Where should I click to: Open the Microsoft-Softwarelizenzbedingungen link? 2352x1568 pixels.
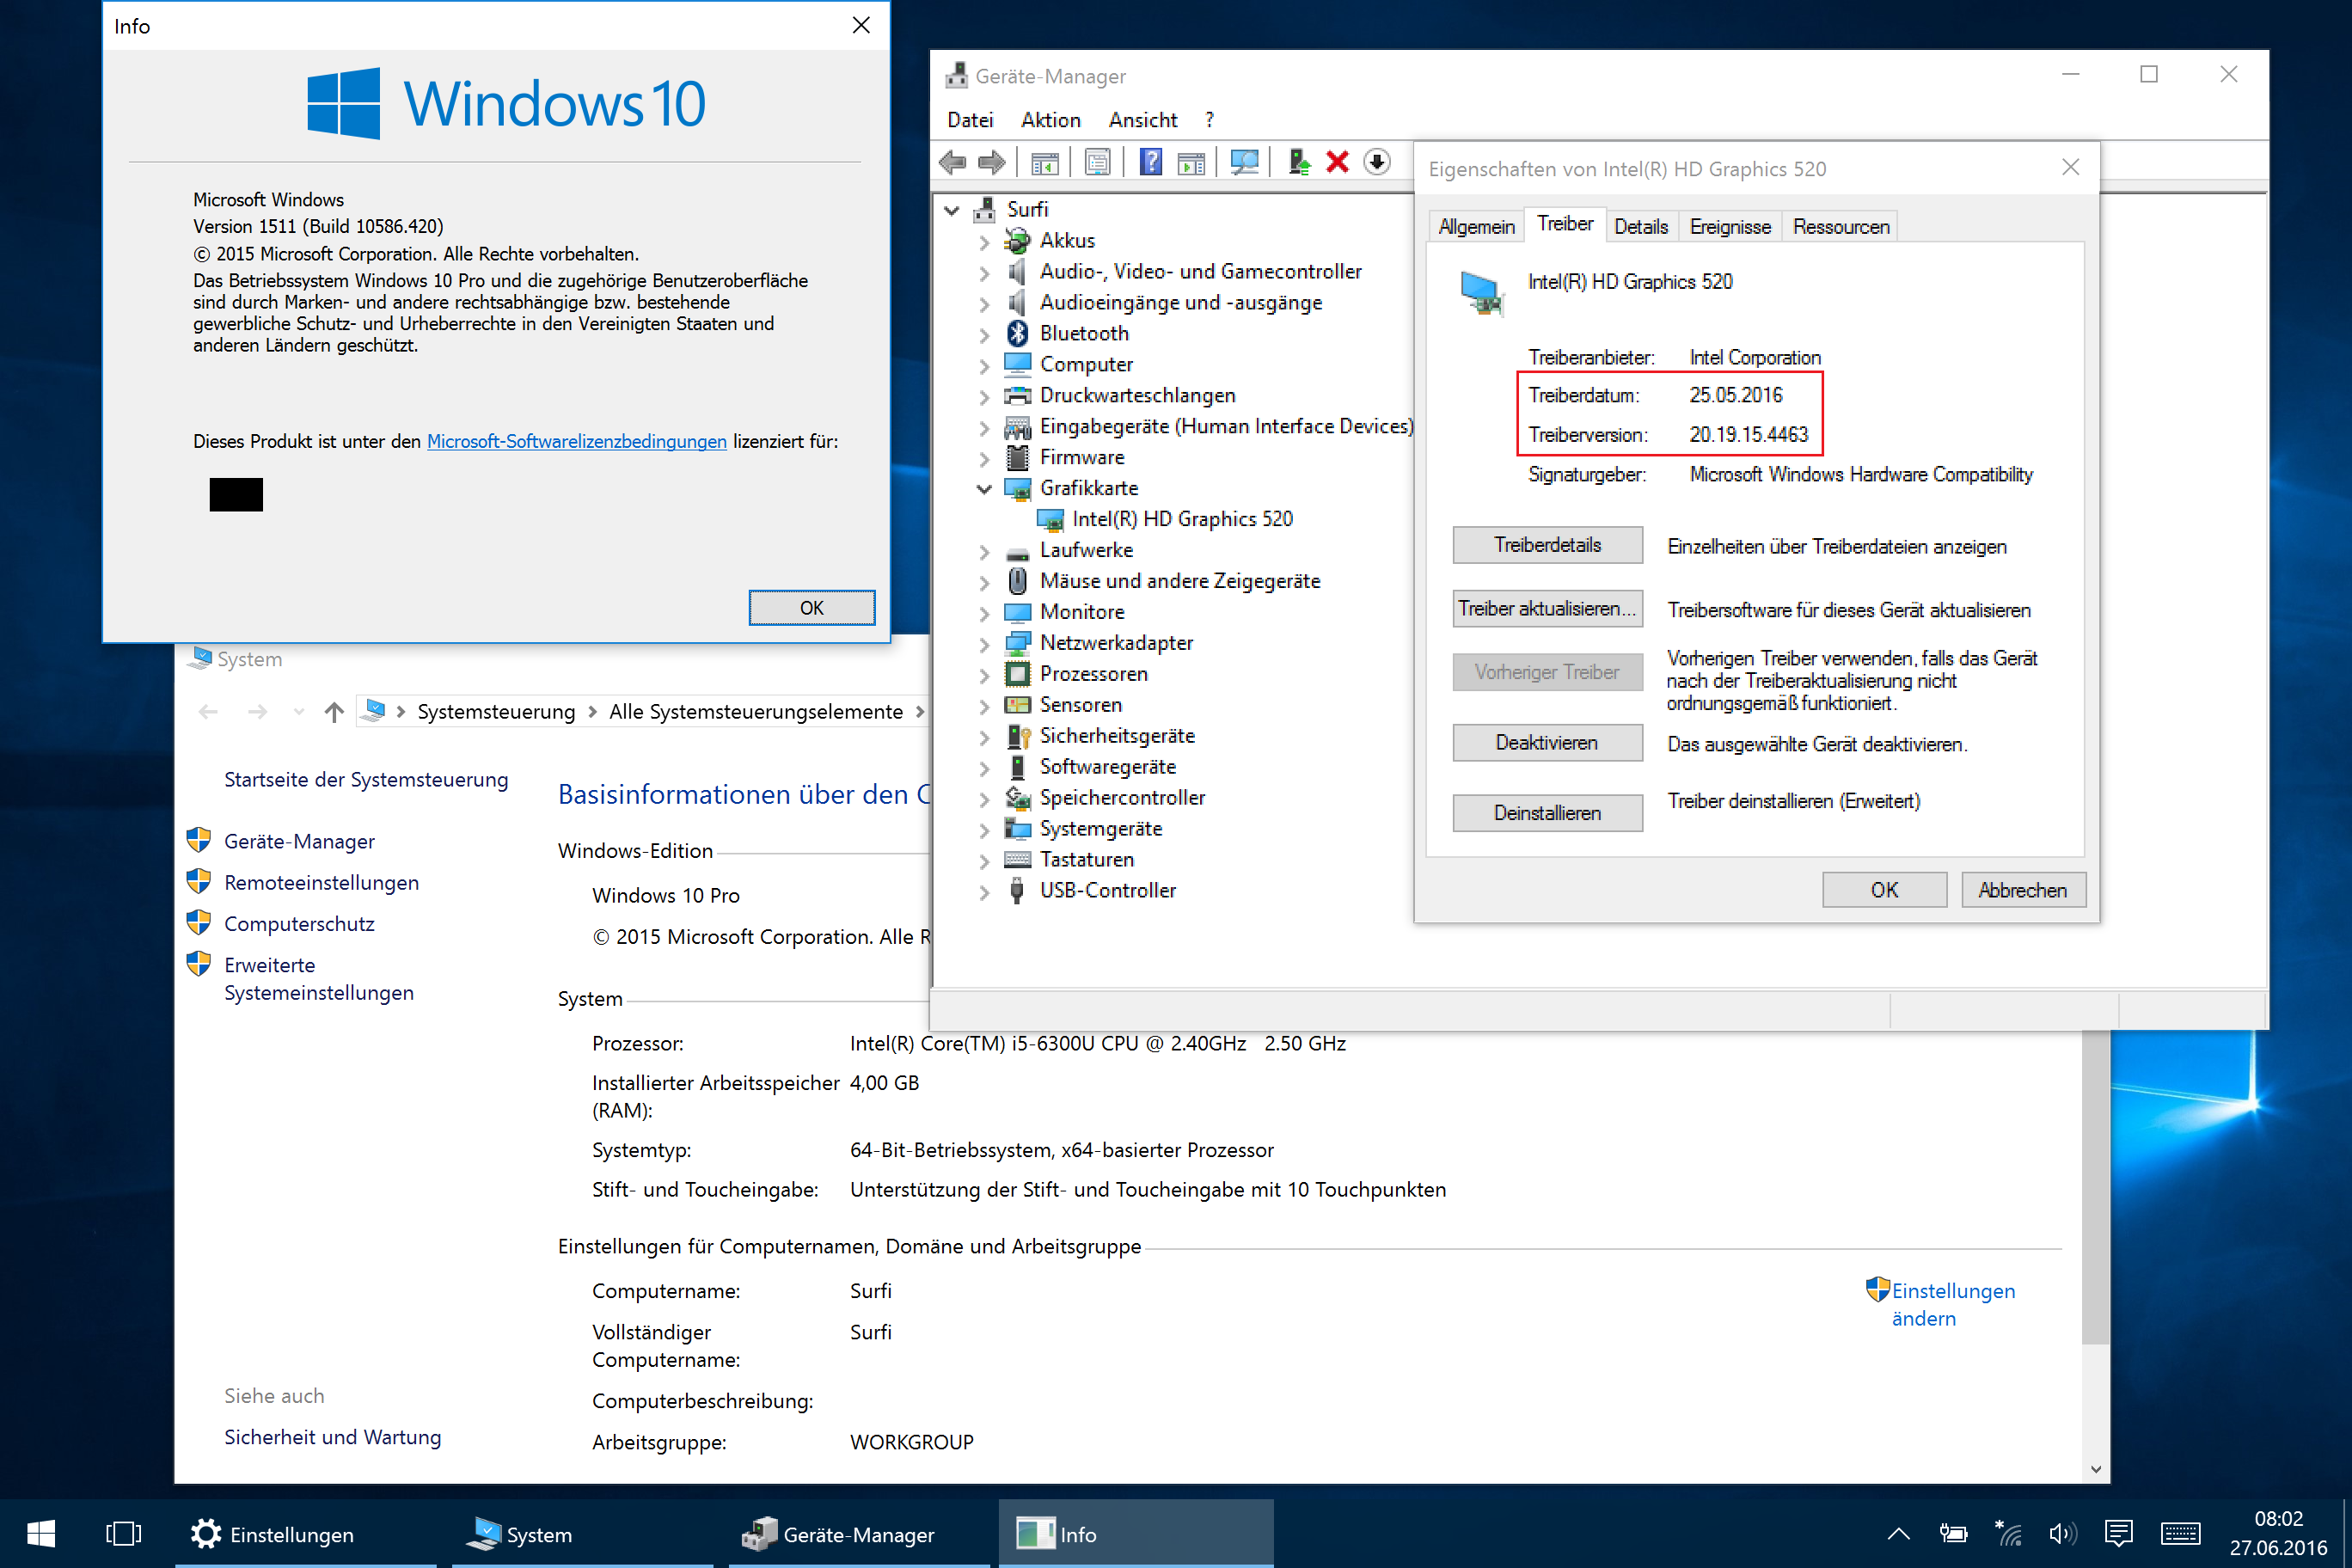(576, 442)
